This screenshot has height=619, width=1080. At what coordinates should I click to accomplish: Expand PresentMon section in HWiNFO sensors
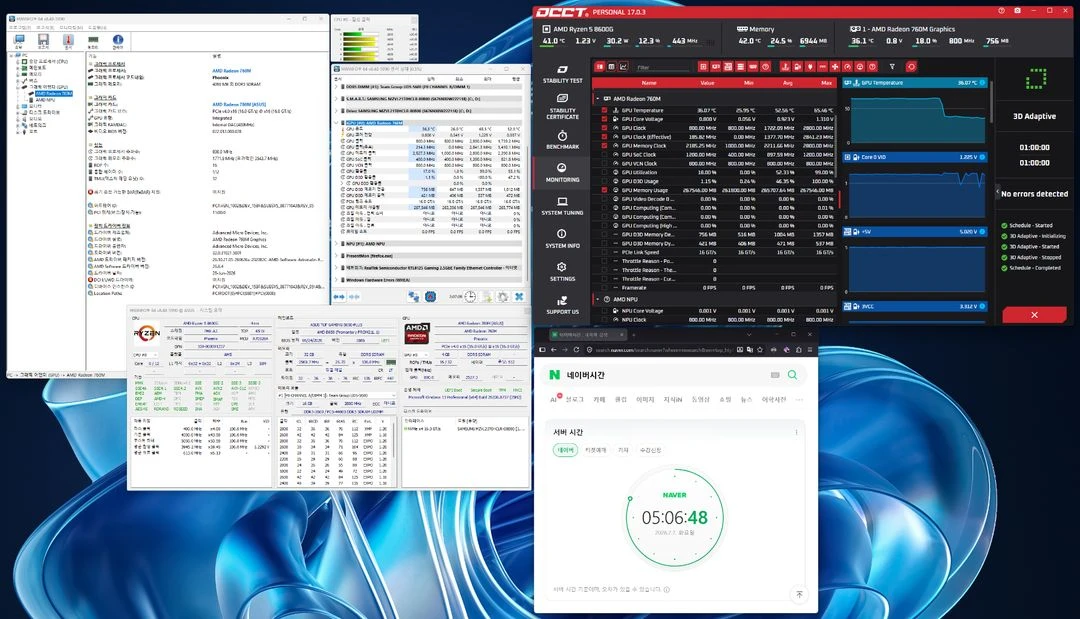point(336,255)
